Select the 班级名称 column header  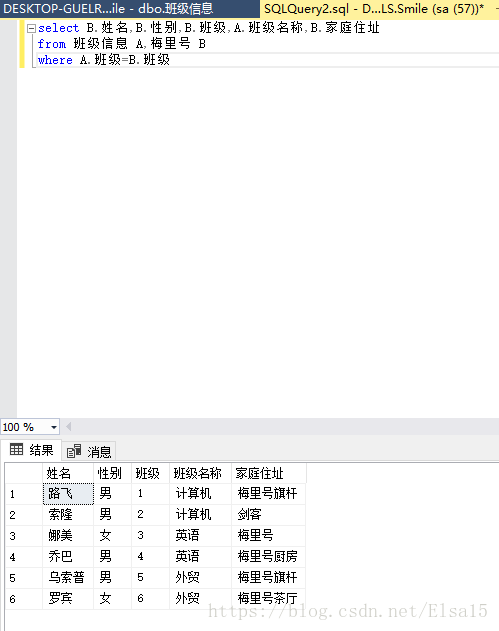[200, 473]
